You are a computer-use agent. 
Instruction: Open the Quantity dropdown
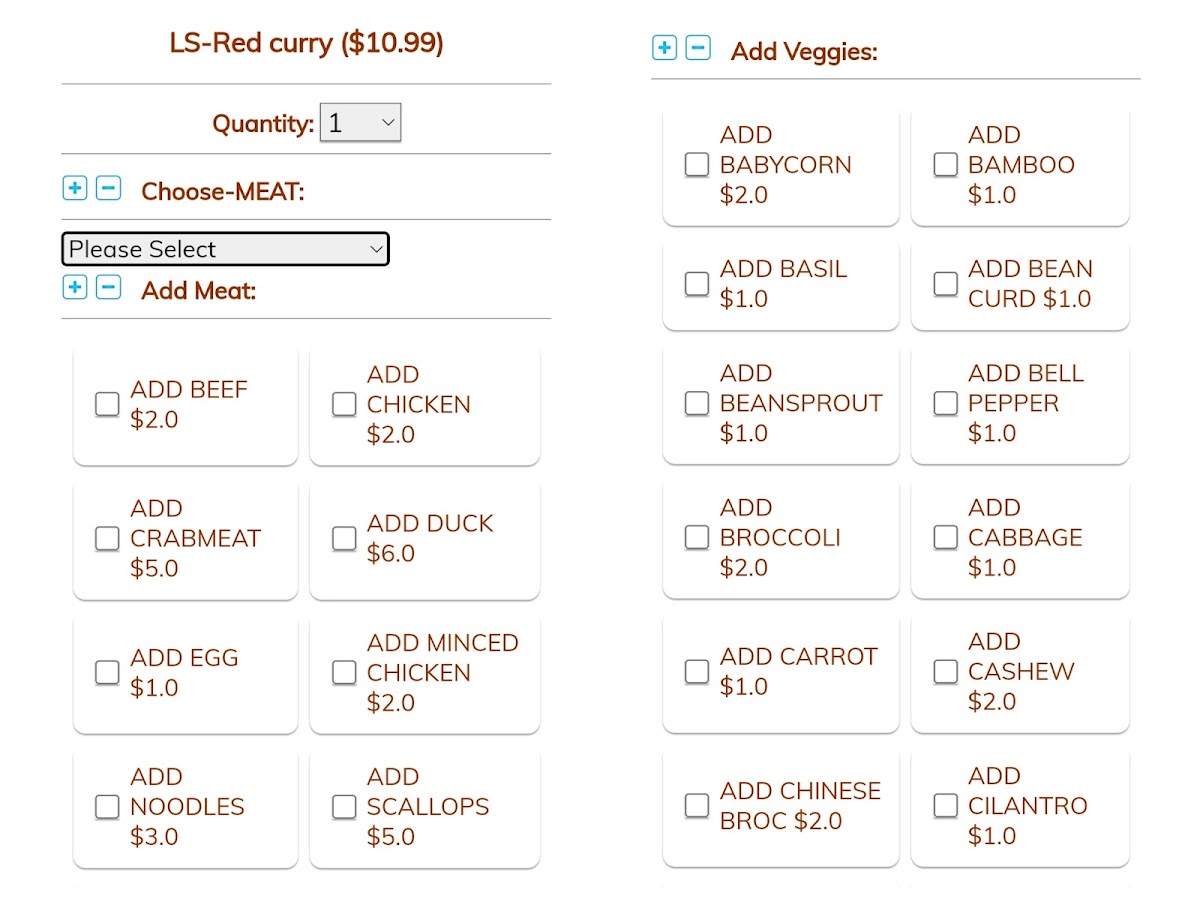360,122
